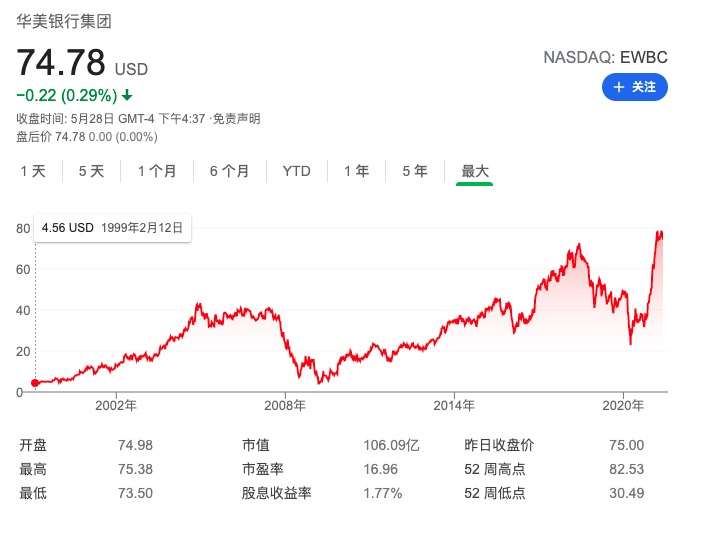705x538 pixels.
Task: Click the −0.22 (0.29%) price change
Action: click(x=67, y=95)
